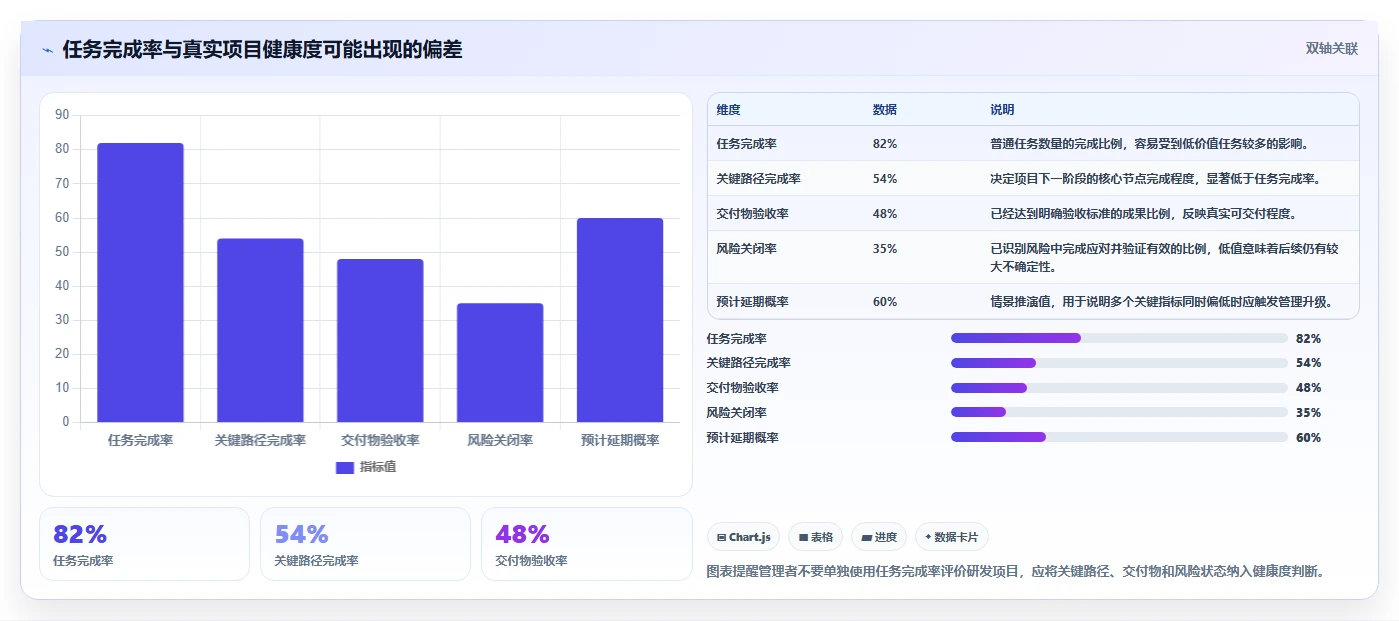Click the 35% progress value label

tap(1308, 413)
